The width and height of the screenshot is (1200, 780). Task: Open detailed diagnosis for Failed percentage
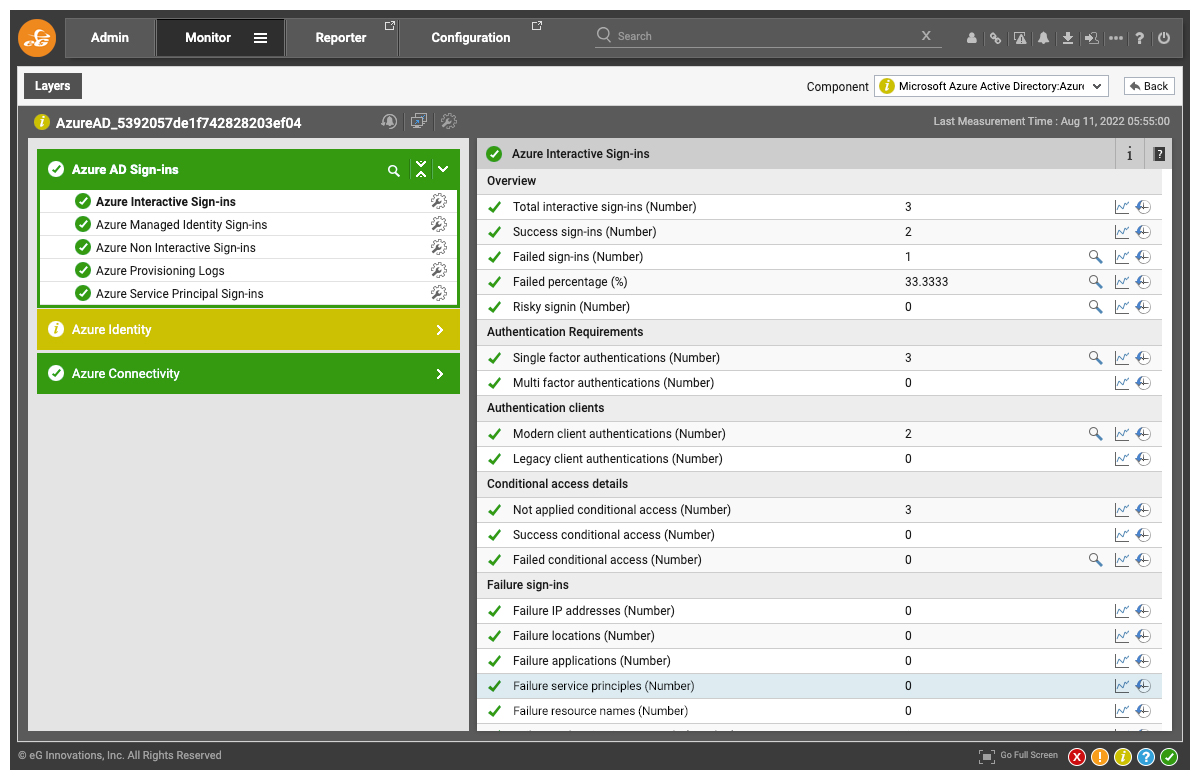coord(1095,282)
